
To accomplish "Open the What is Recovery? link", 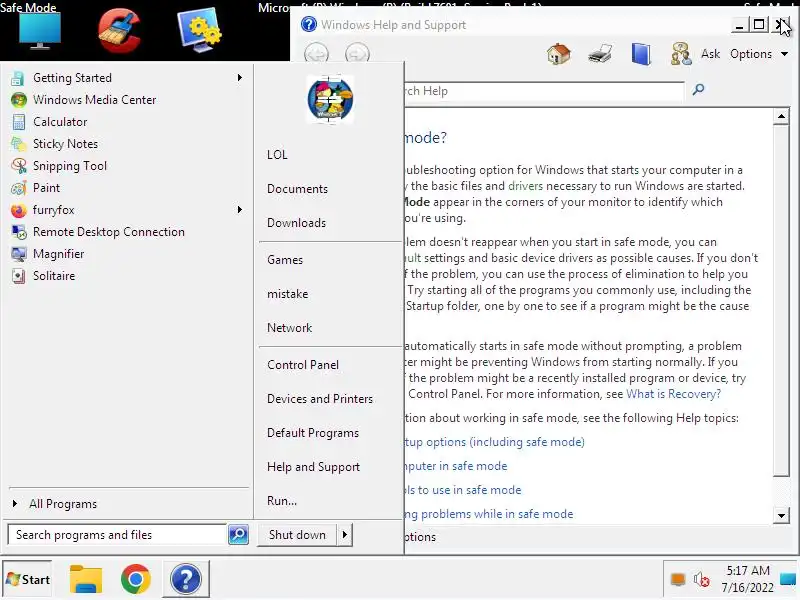I will point(673,394).
